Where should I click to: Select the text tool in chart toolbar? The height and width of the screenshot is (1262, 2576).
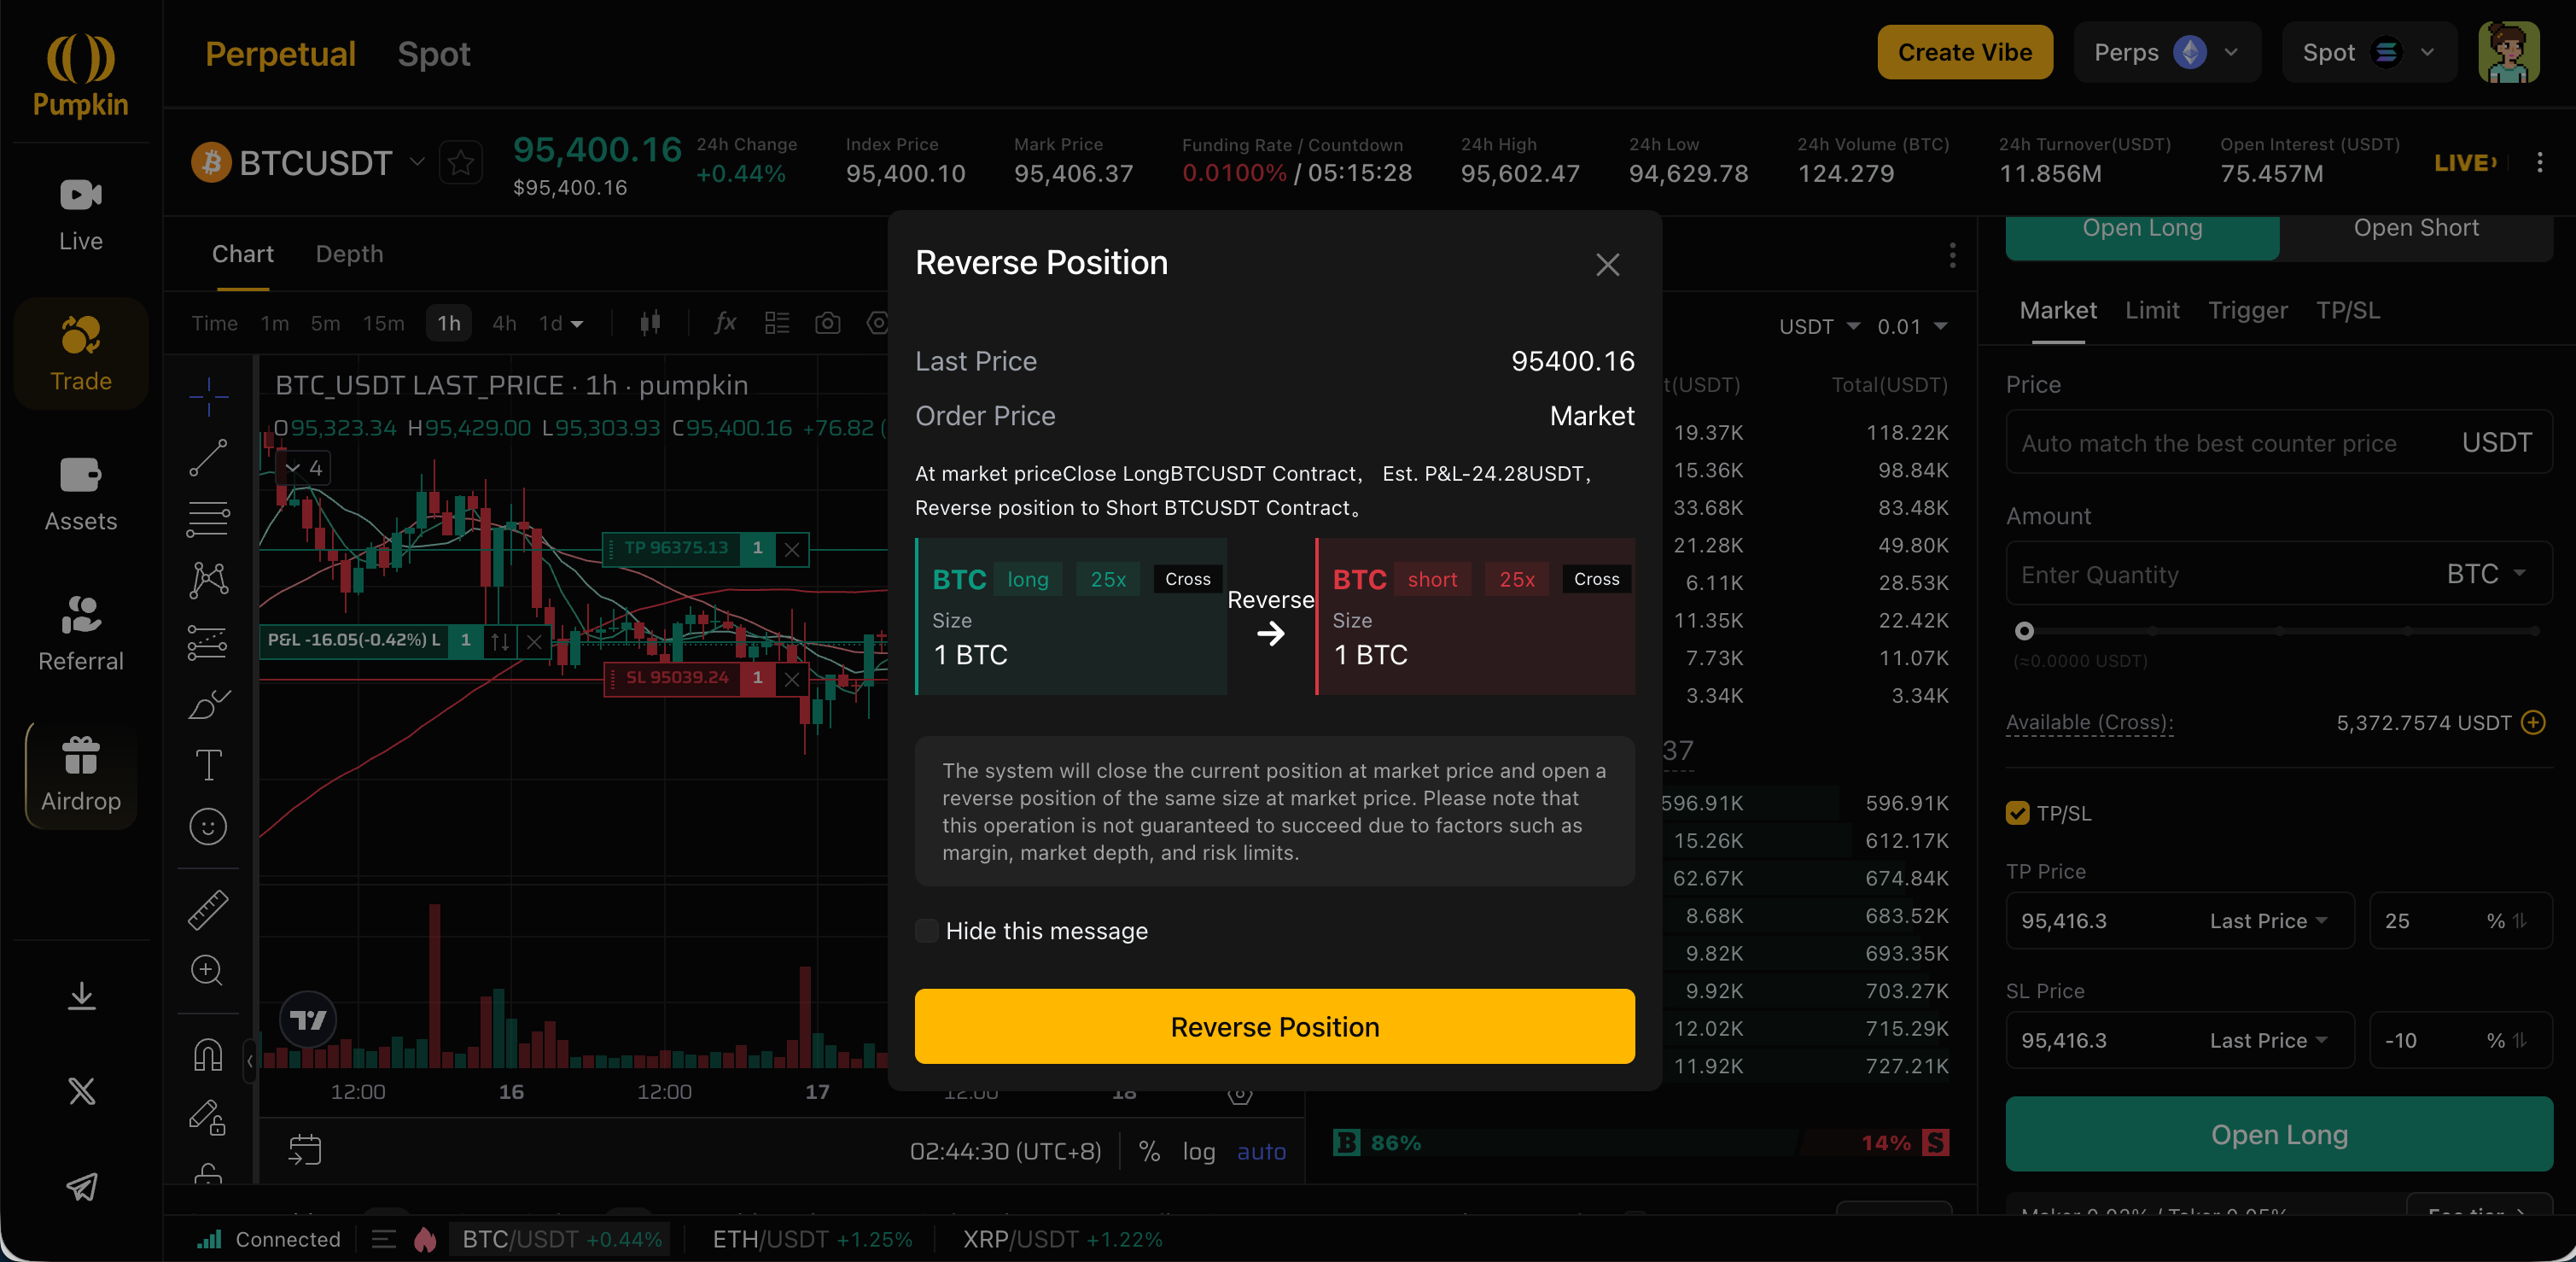click(208, 765)
